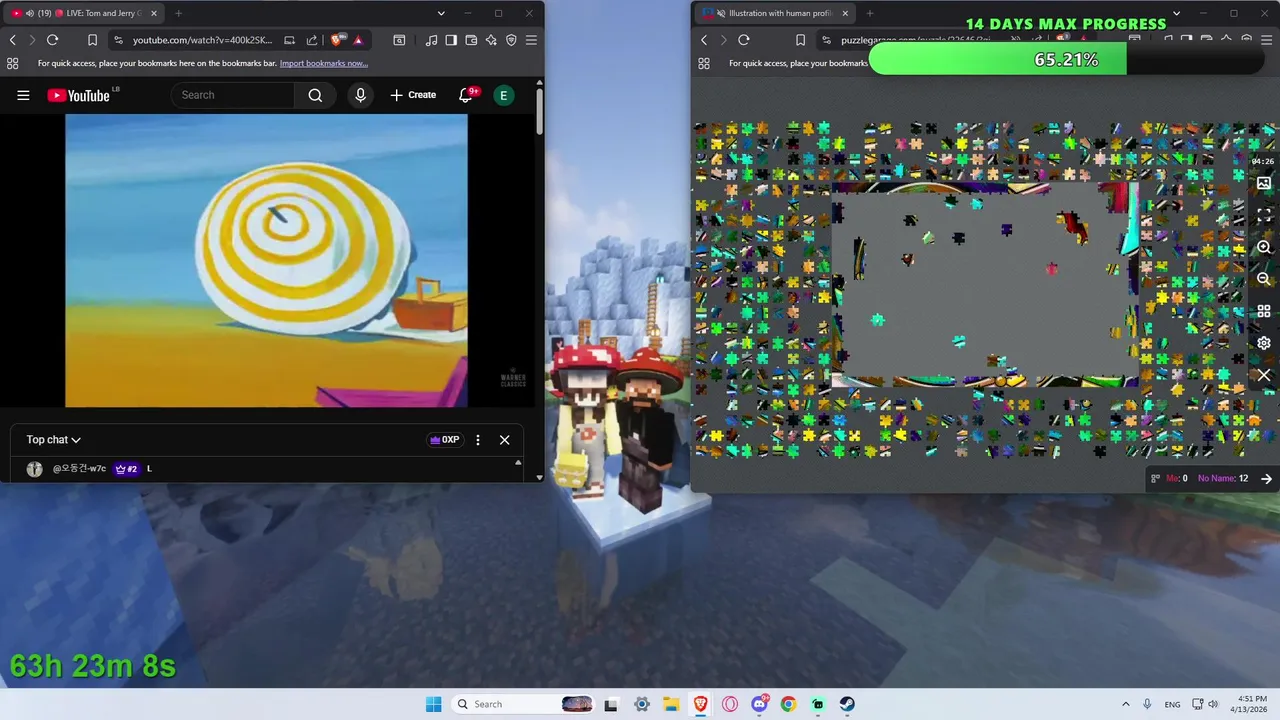Click the 0XP points badge in chat
The image size is (1280, 720).
coord(444,440)
